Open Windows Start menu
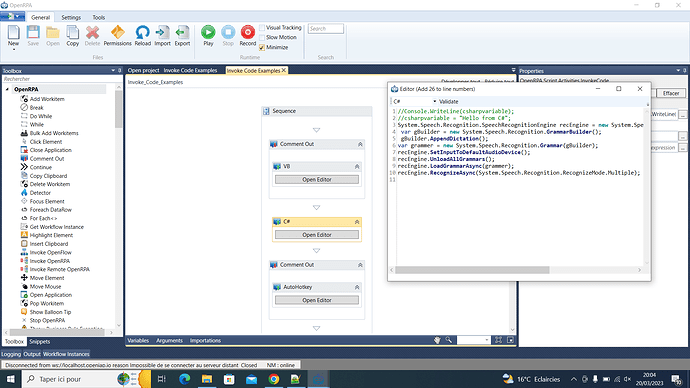Screen dimensions: 690x388 pos(11,379)
